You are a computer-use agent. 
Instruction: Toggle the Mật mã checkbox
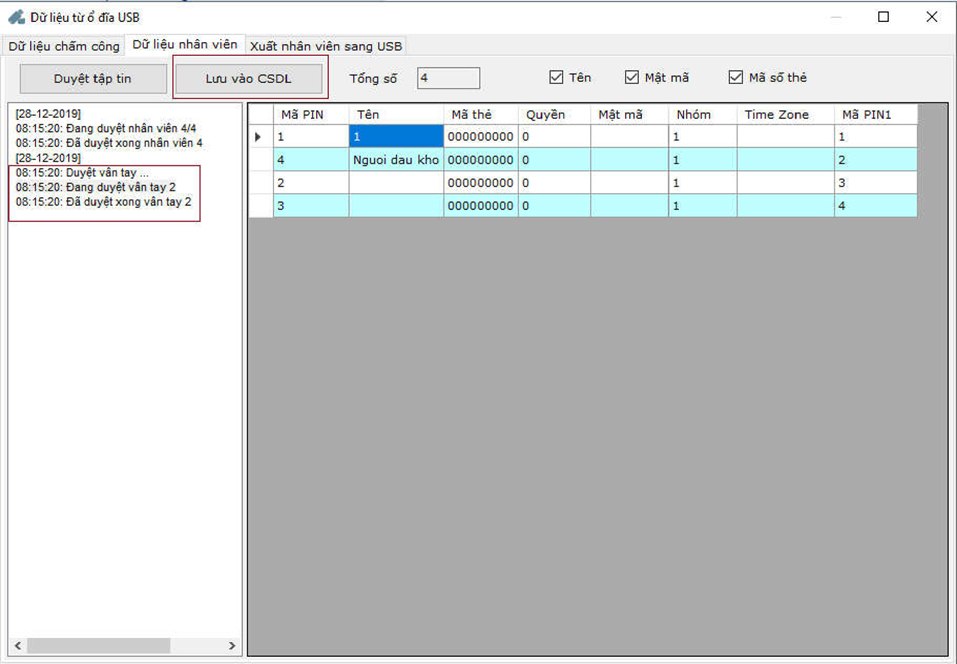(632, 77)
